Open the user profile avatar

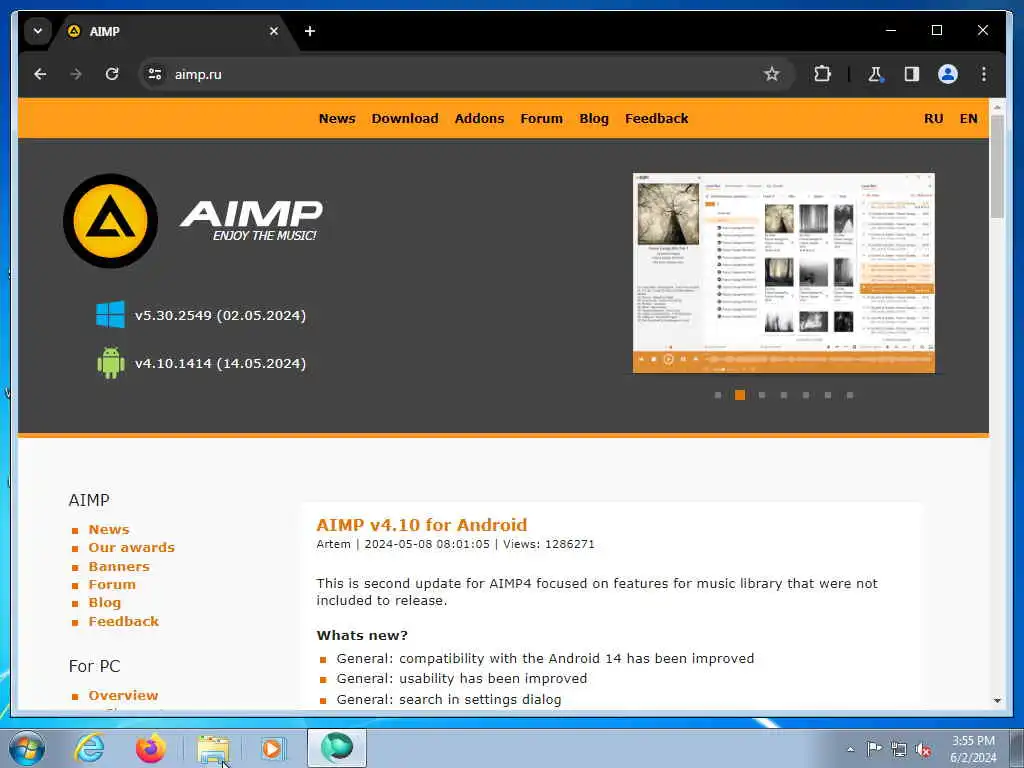click(x=948, y=74)
